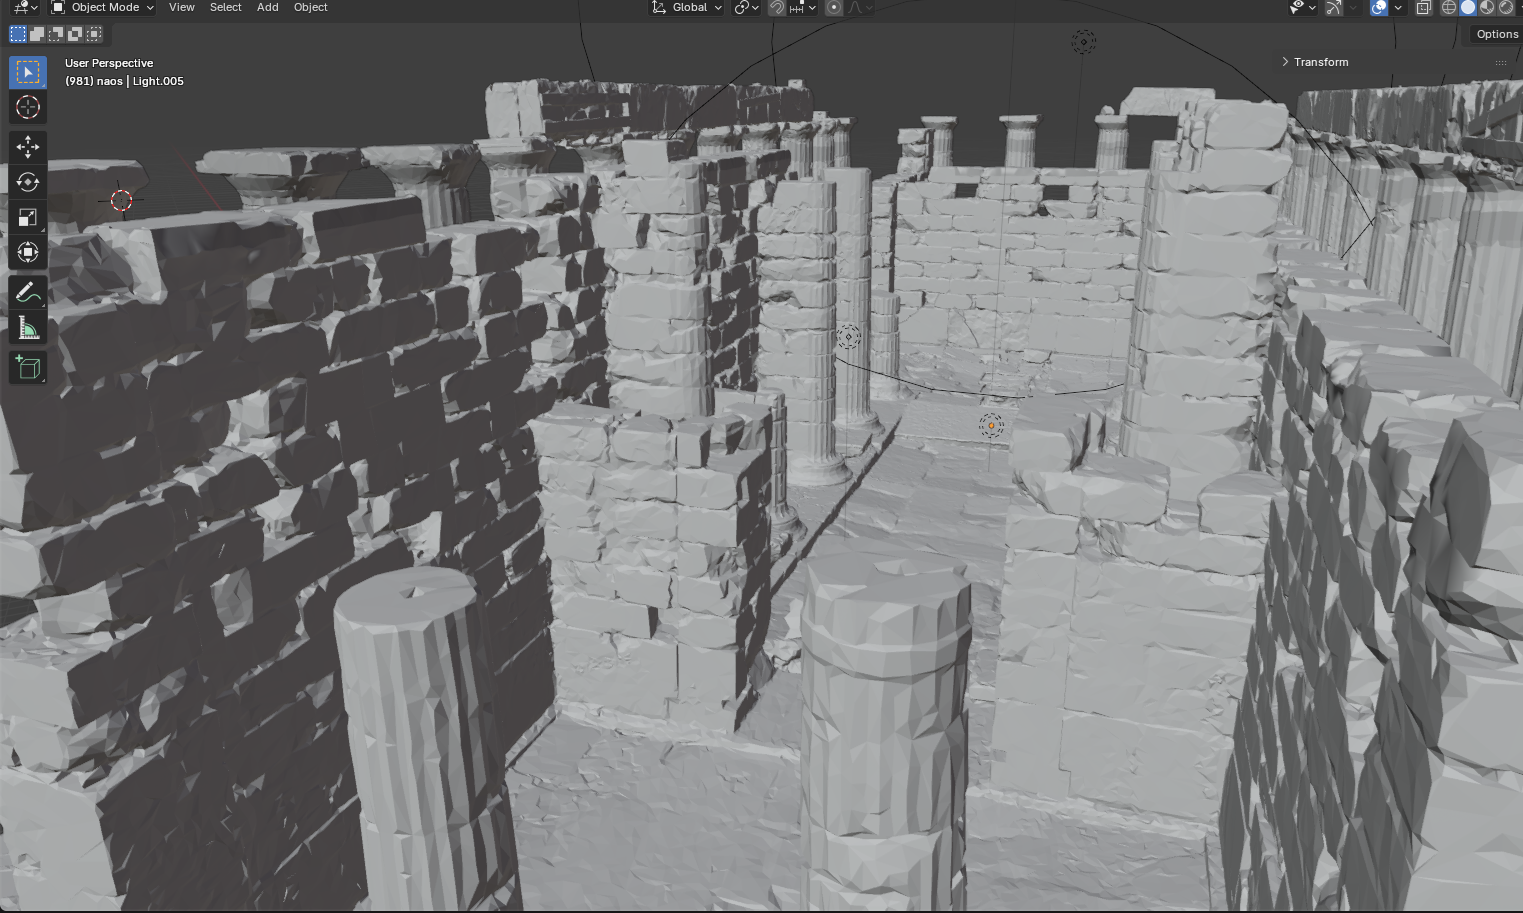This screenshot has height=913, width=1523.
Task: Open the View menu
Action: point(181,8)
